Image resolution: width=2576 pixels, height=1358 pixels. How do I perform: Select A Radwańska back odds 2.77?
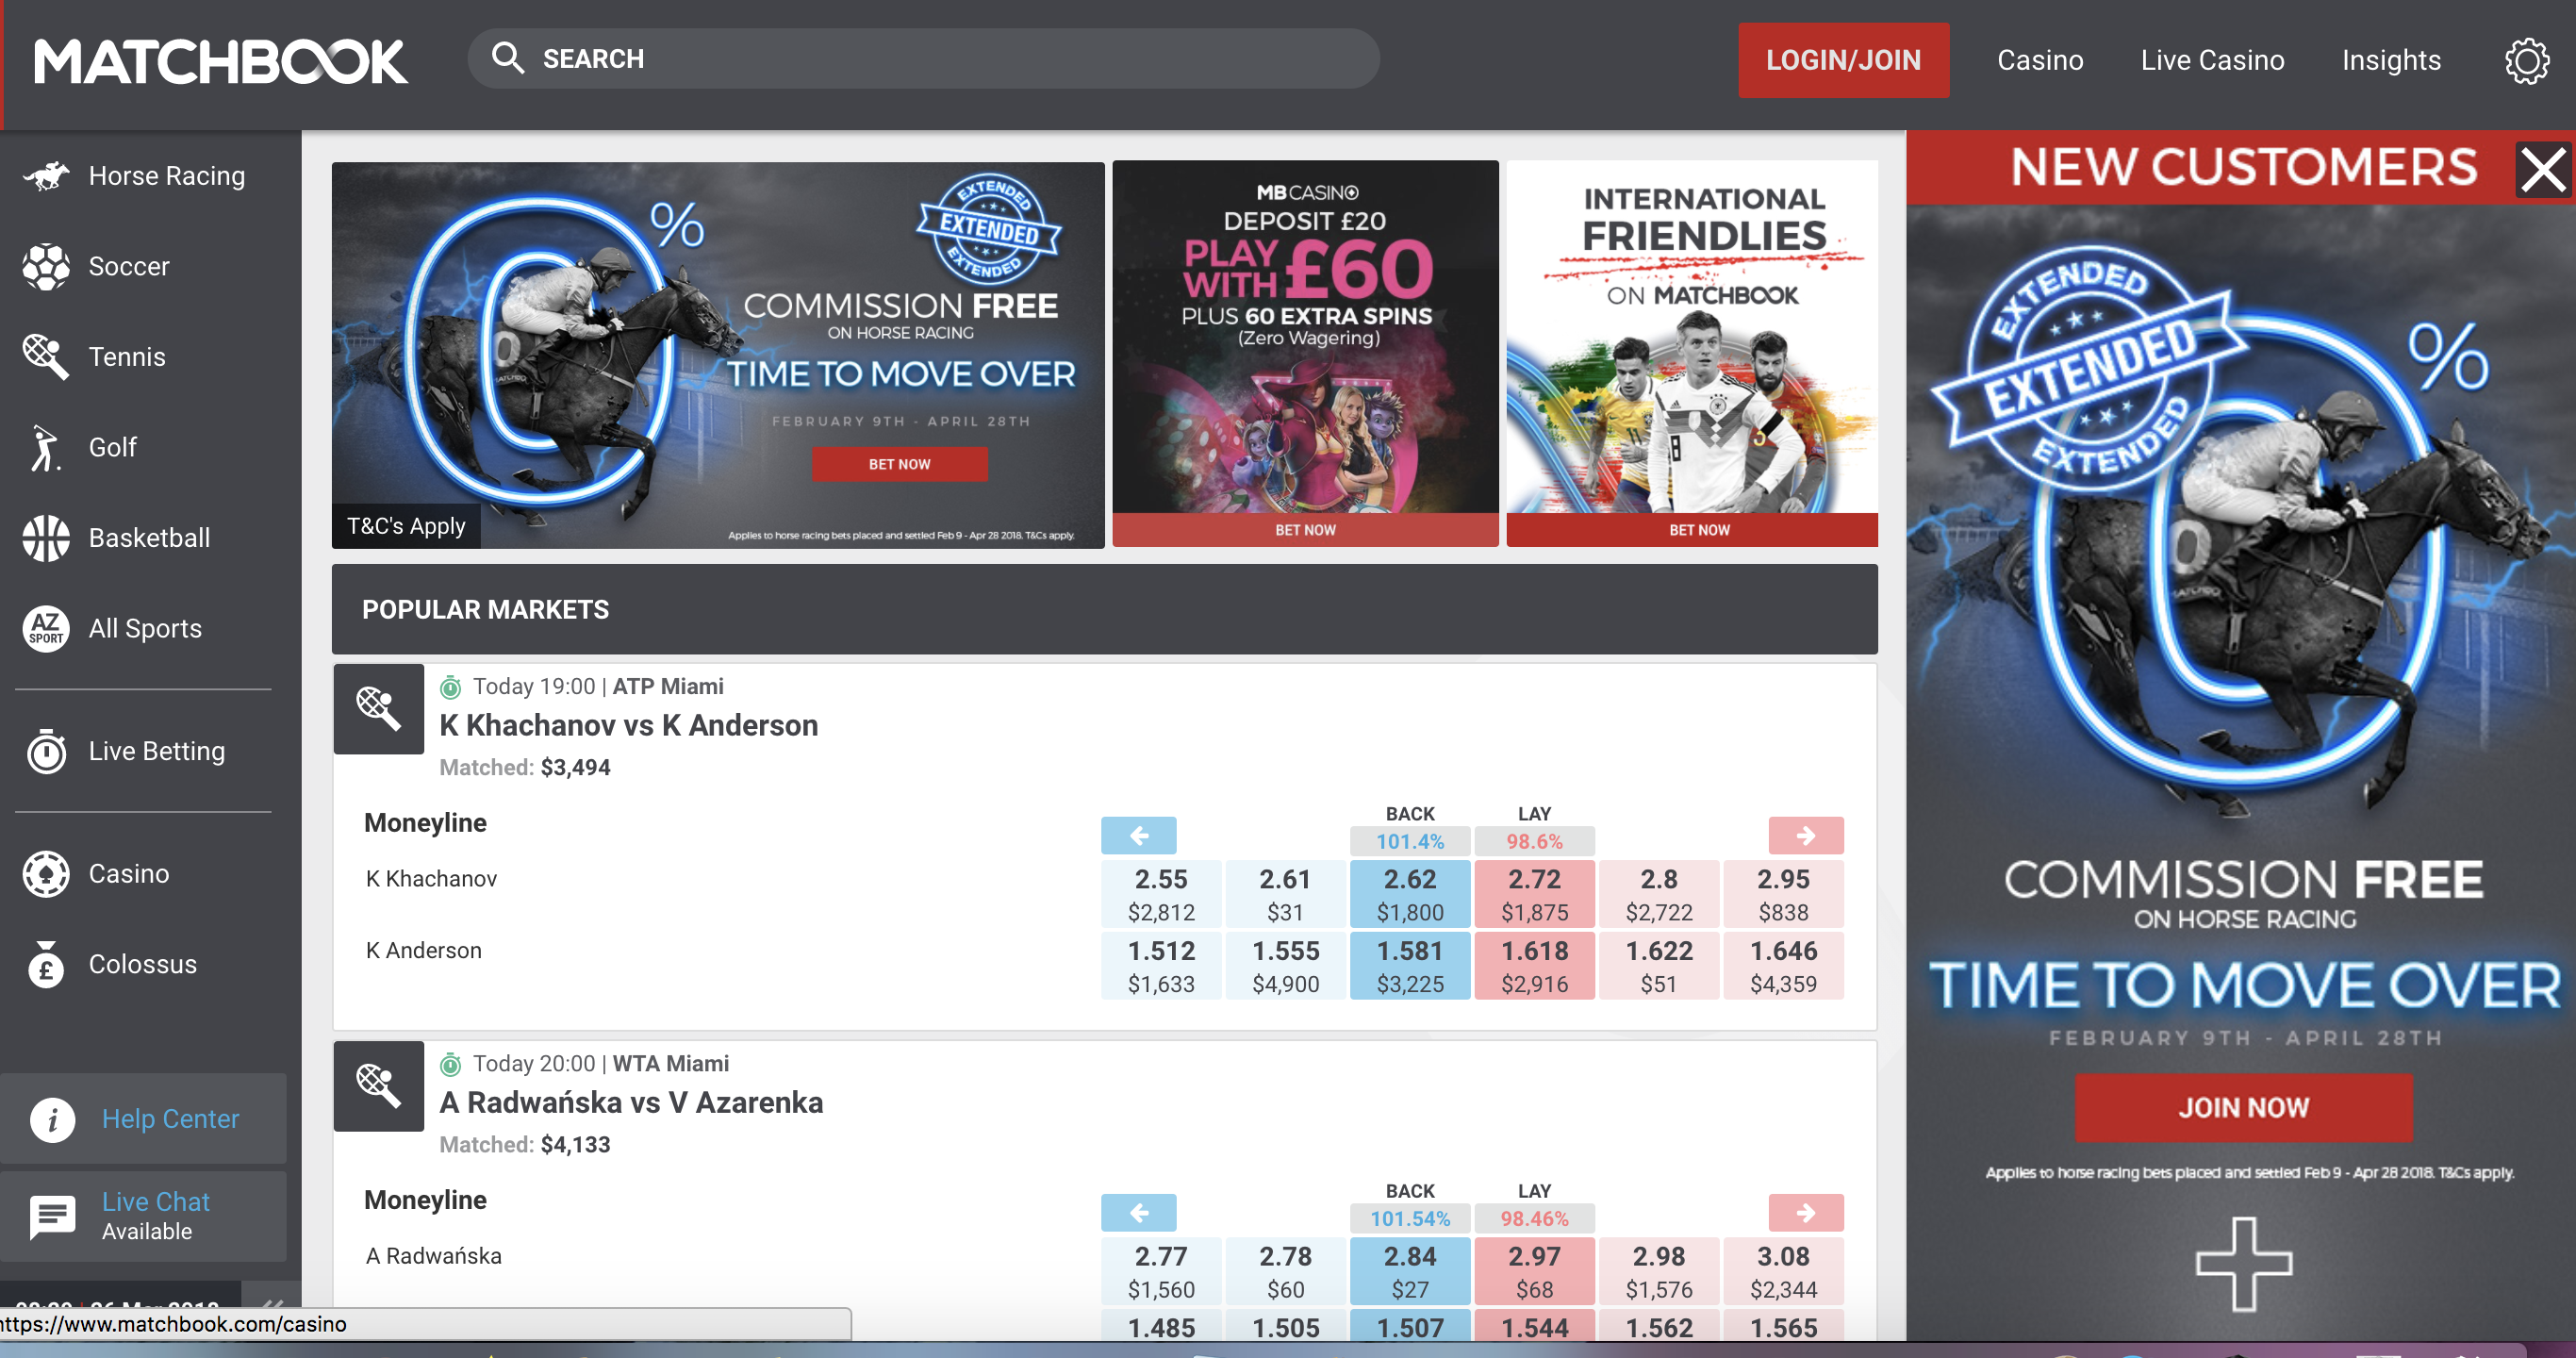(x=1161, y=1272)
